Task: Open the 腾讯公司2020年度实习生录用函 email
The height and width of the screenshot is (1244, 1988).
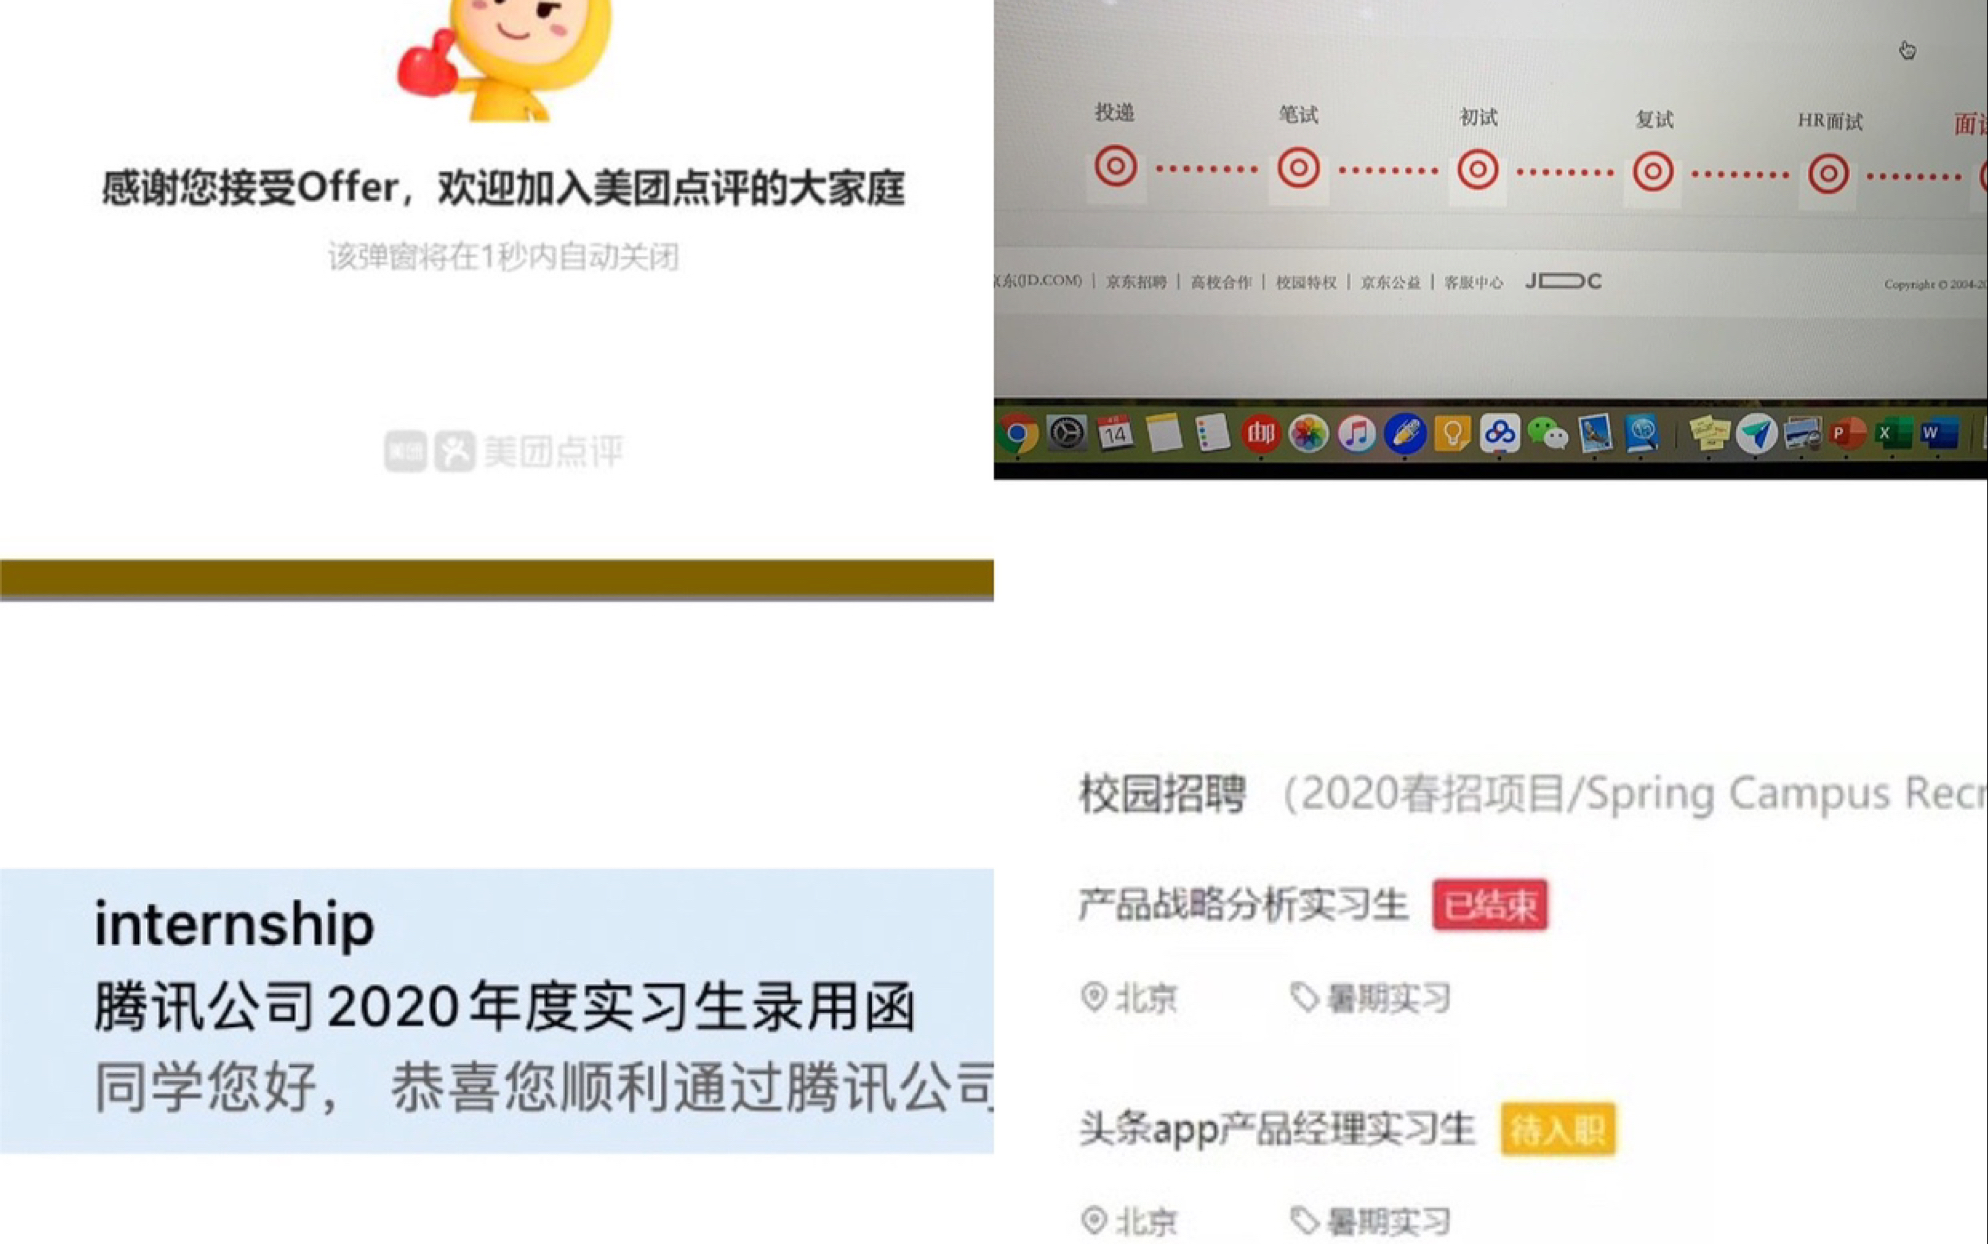Action: click(x=505, y=1006)
